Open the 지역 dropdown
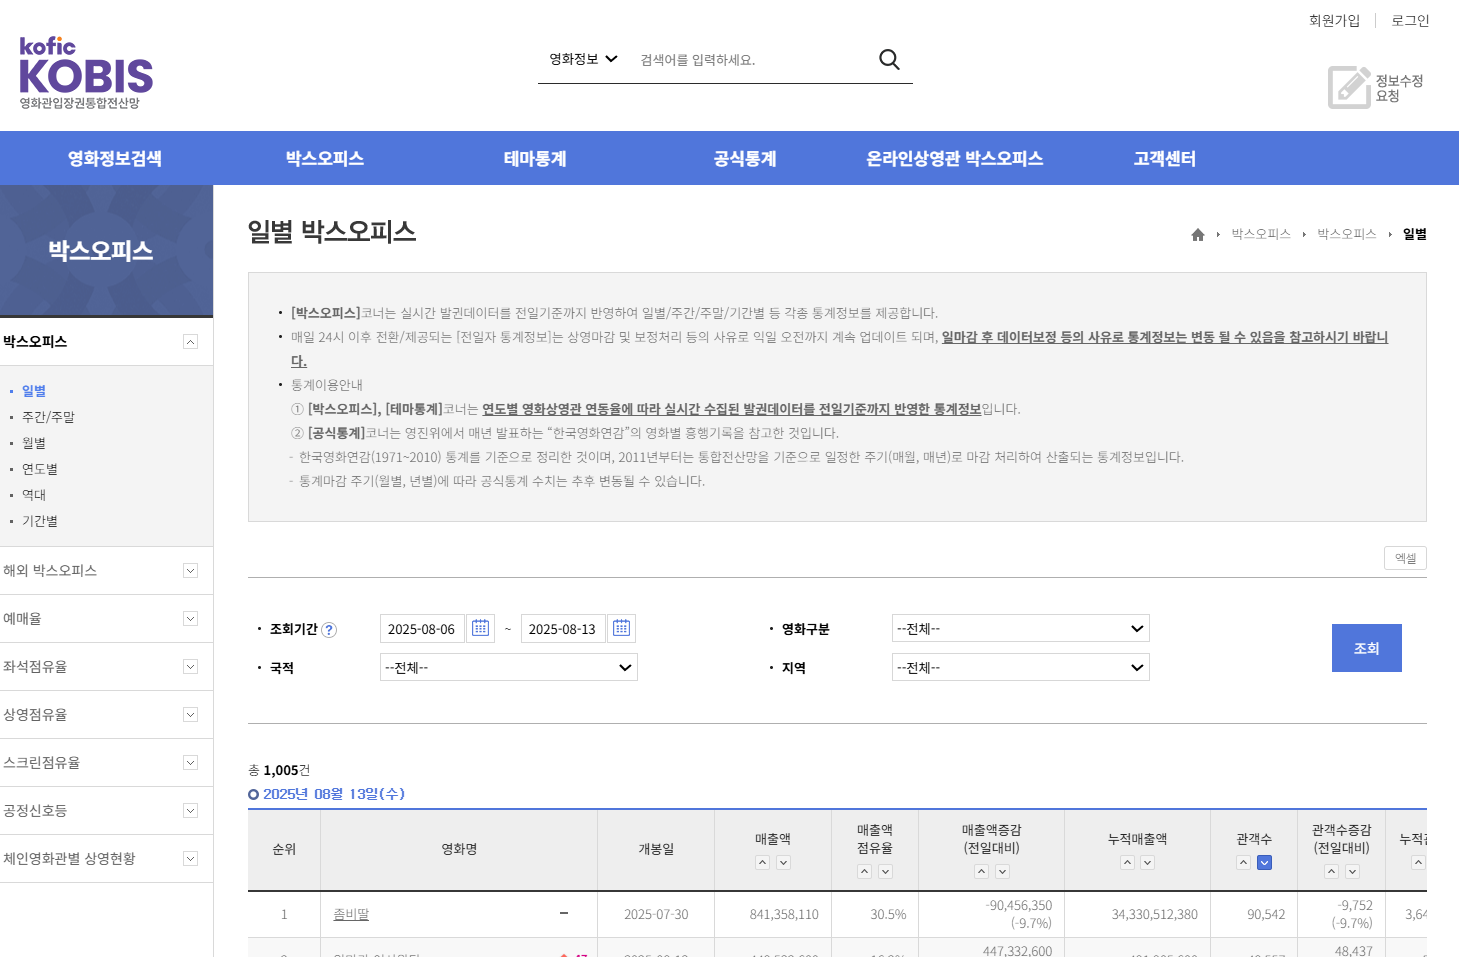The width and height of the screenshot is (1459, 957). (1019, 667)
